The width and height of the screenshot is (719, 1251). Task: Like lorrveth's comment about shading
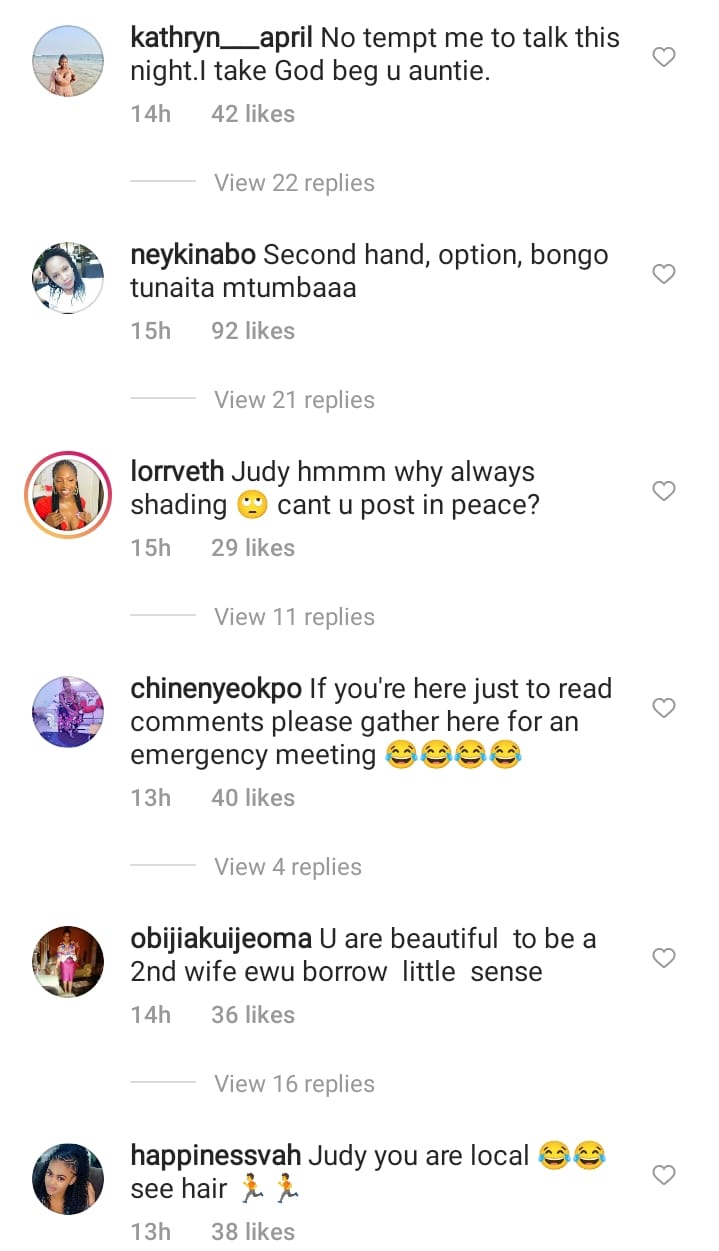(664, 491)
